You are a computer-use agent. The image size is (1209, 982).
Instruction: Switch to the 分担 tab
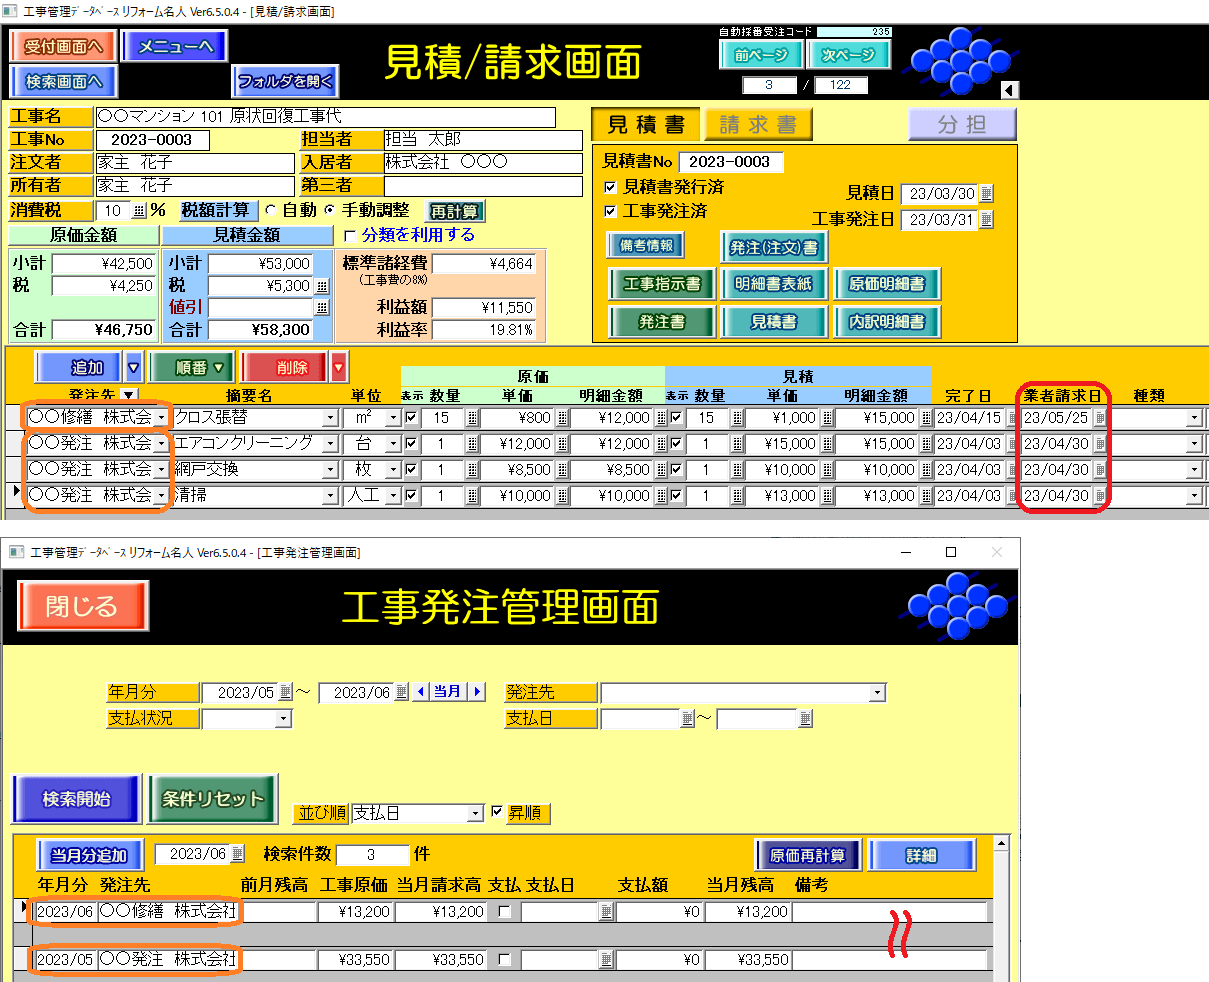point(961,125)
